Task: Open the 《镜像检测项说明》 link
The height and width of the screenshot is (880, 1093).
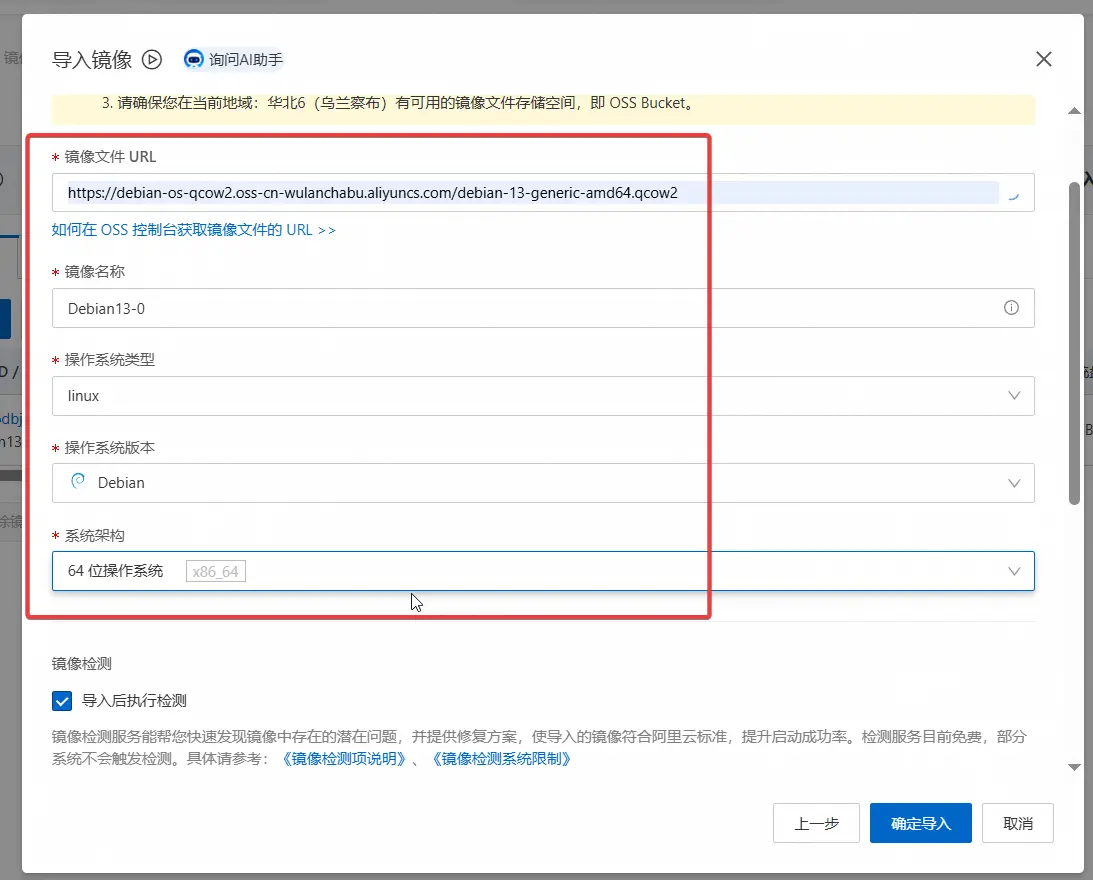Action: tap(346, 759)
